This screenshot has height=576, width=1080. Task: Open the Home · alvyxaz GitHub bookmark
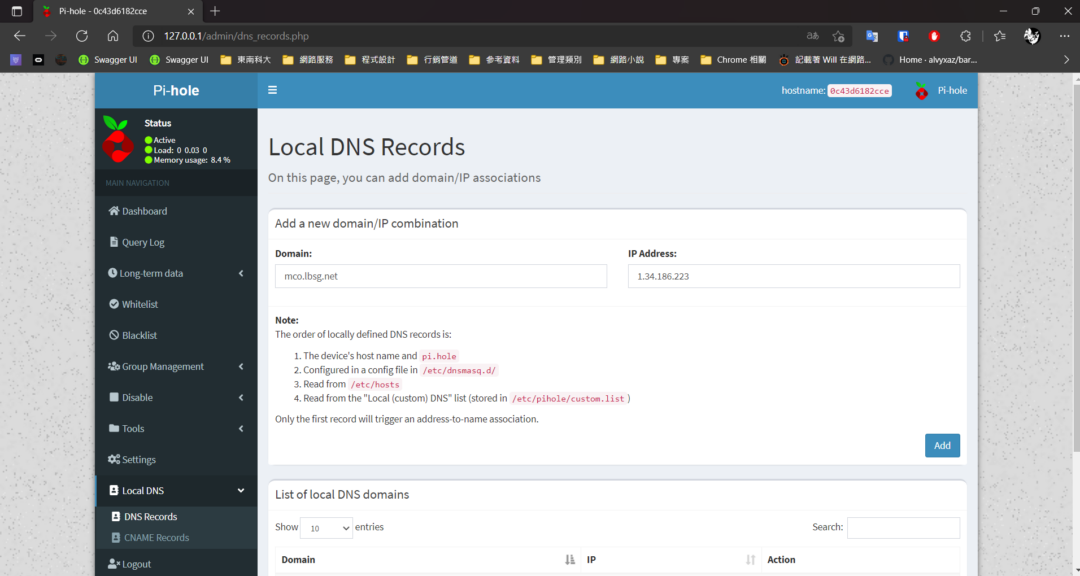point(930,60)
